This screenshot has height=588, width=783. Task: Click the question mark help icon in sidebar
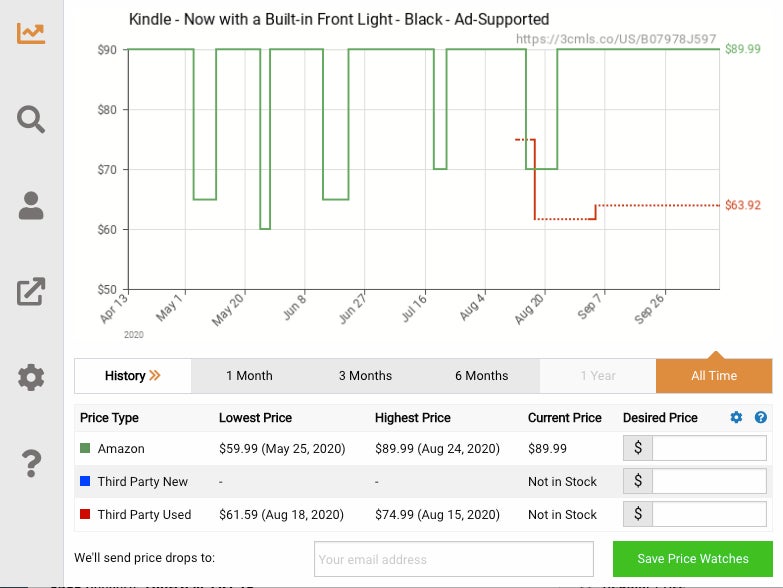coord(31,464)
